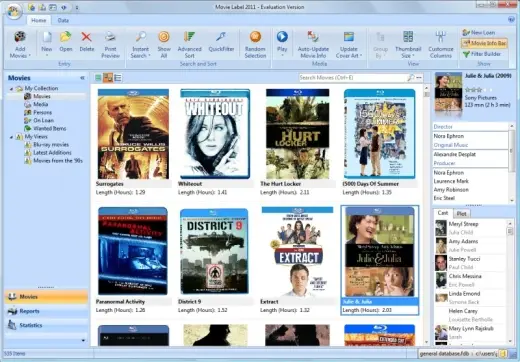Viewport: 520px width, 362px height.
Task: Toggle the Filter Builder panel
Action: coord(481,54)
